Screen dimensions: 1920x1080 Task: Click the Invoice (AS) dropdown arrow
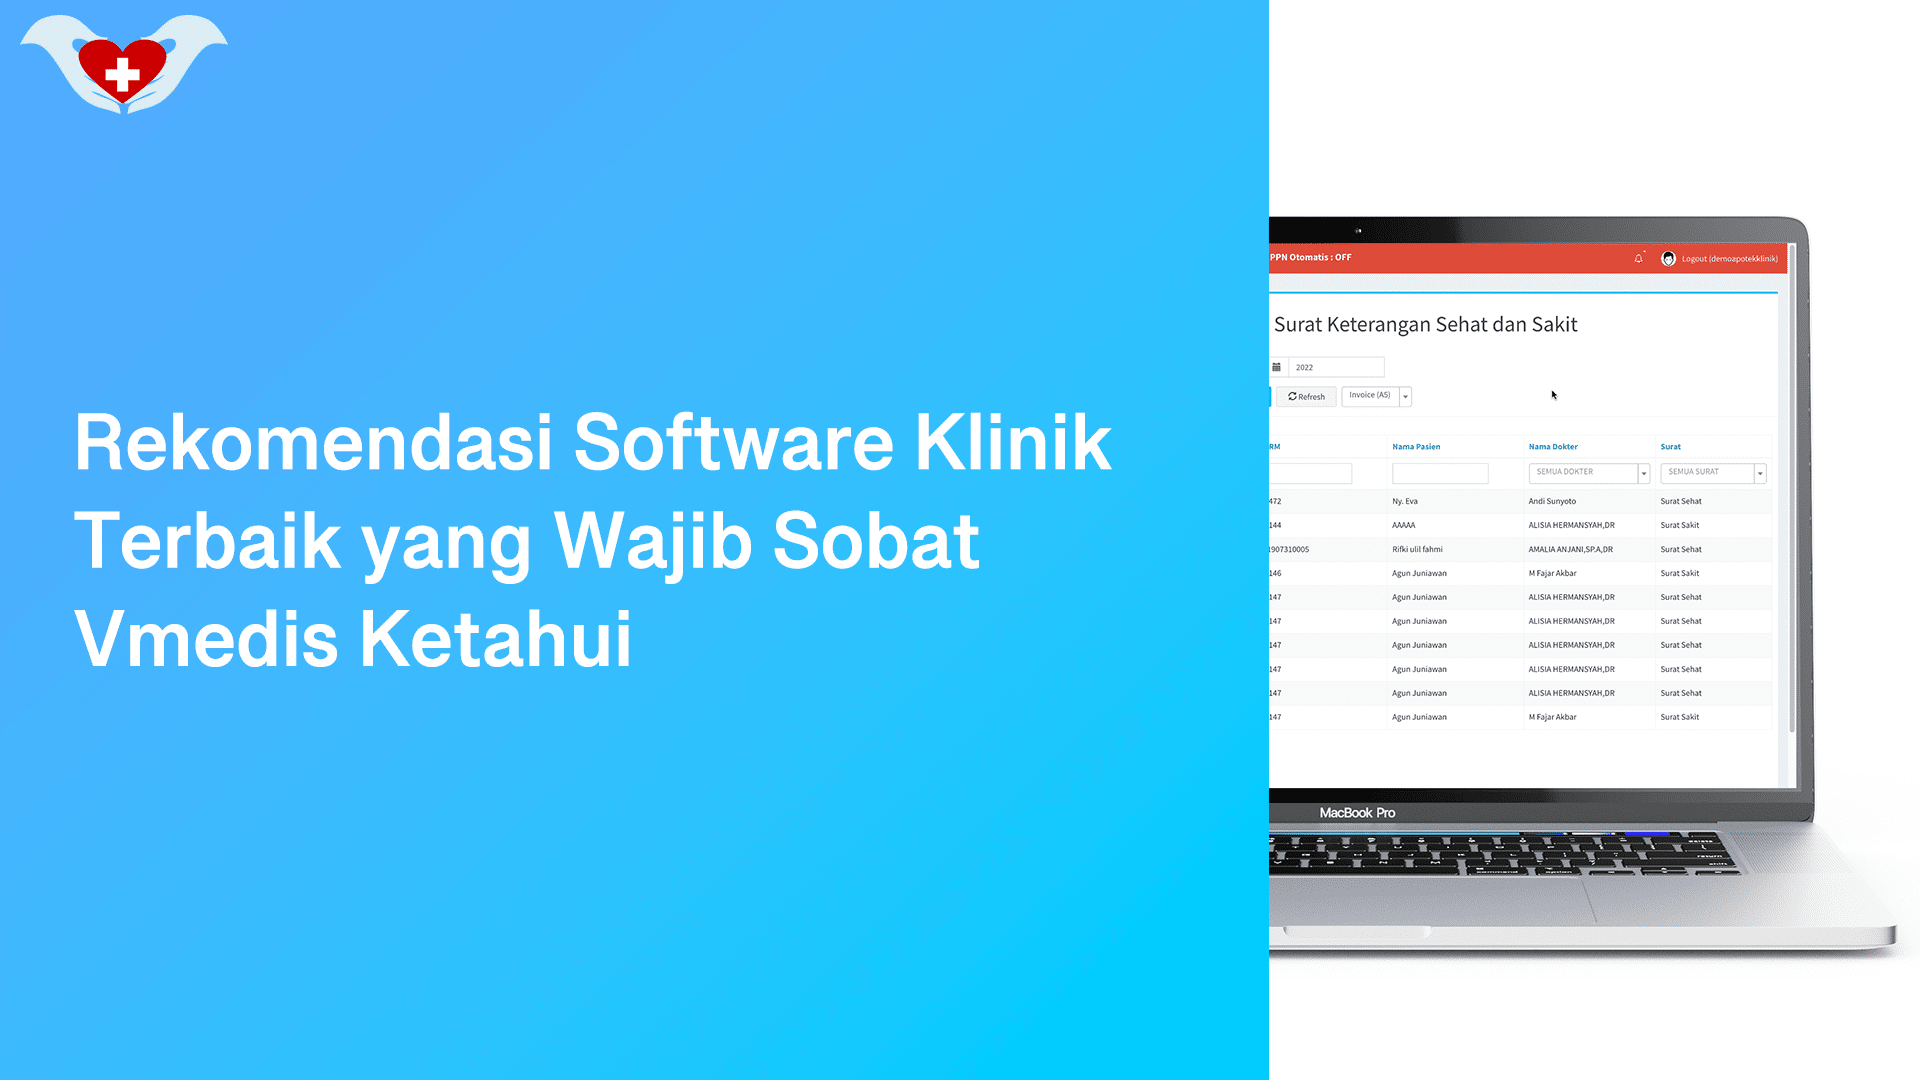pos(1407,396)
